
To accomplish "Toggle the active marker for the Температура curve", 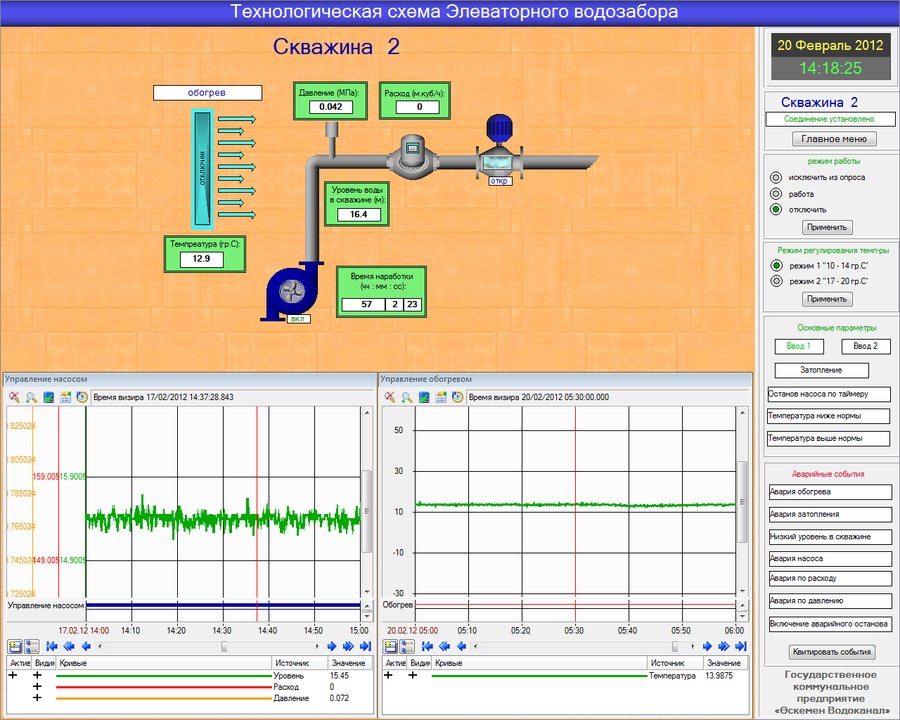I will (390, 676).
